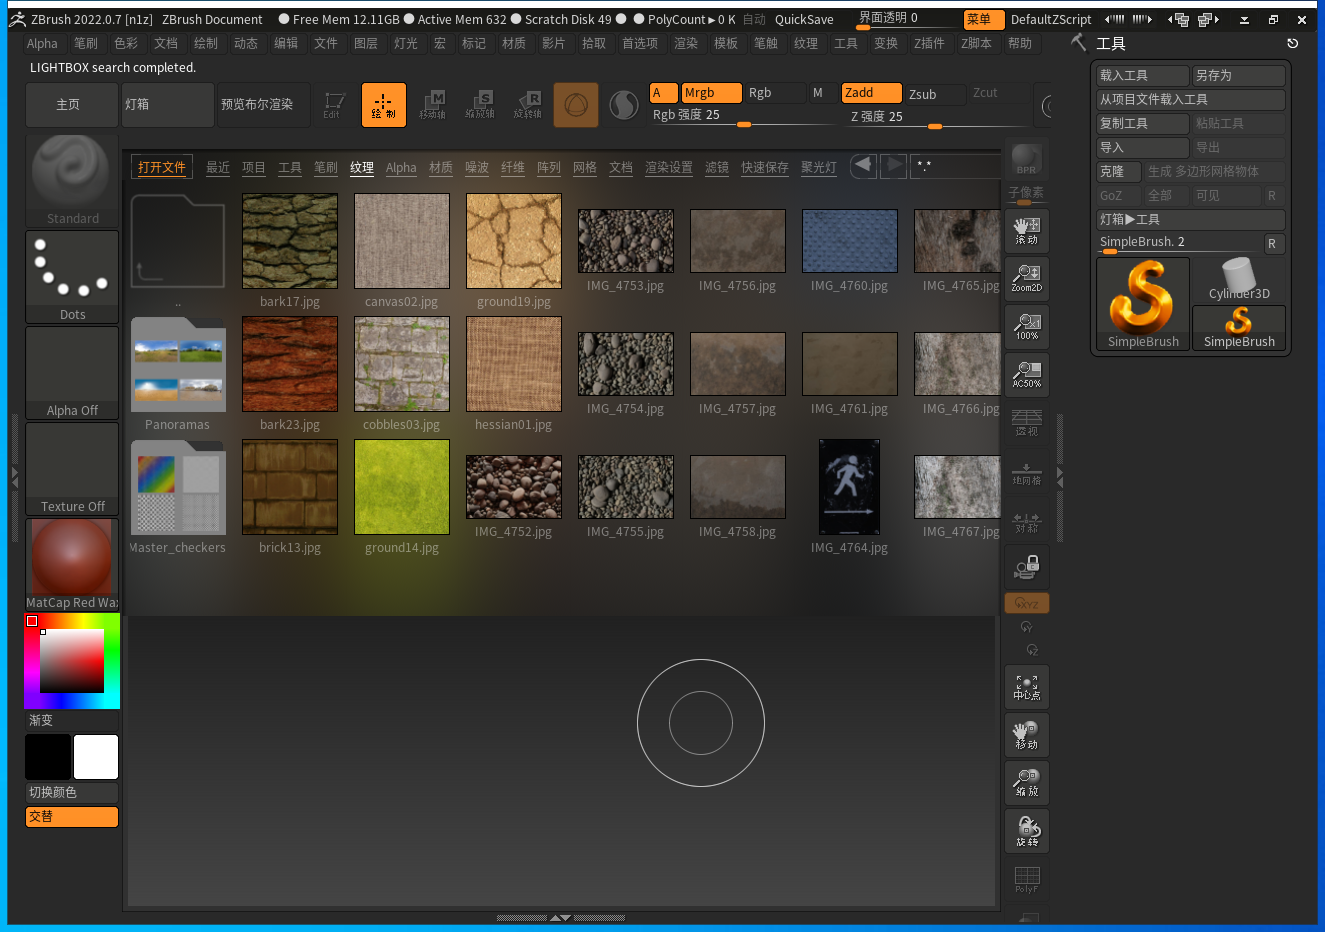Select the bark23.jpg texture thumbnail
The image size is (1325, 932).
coord(290,364)
